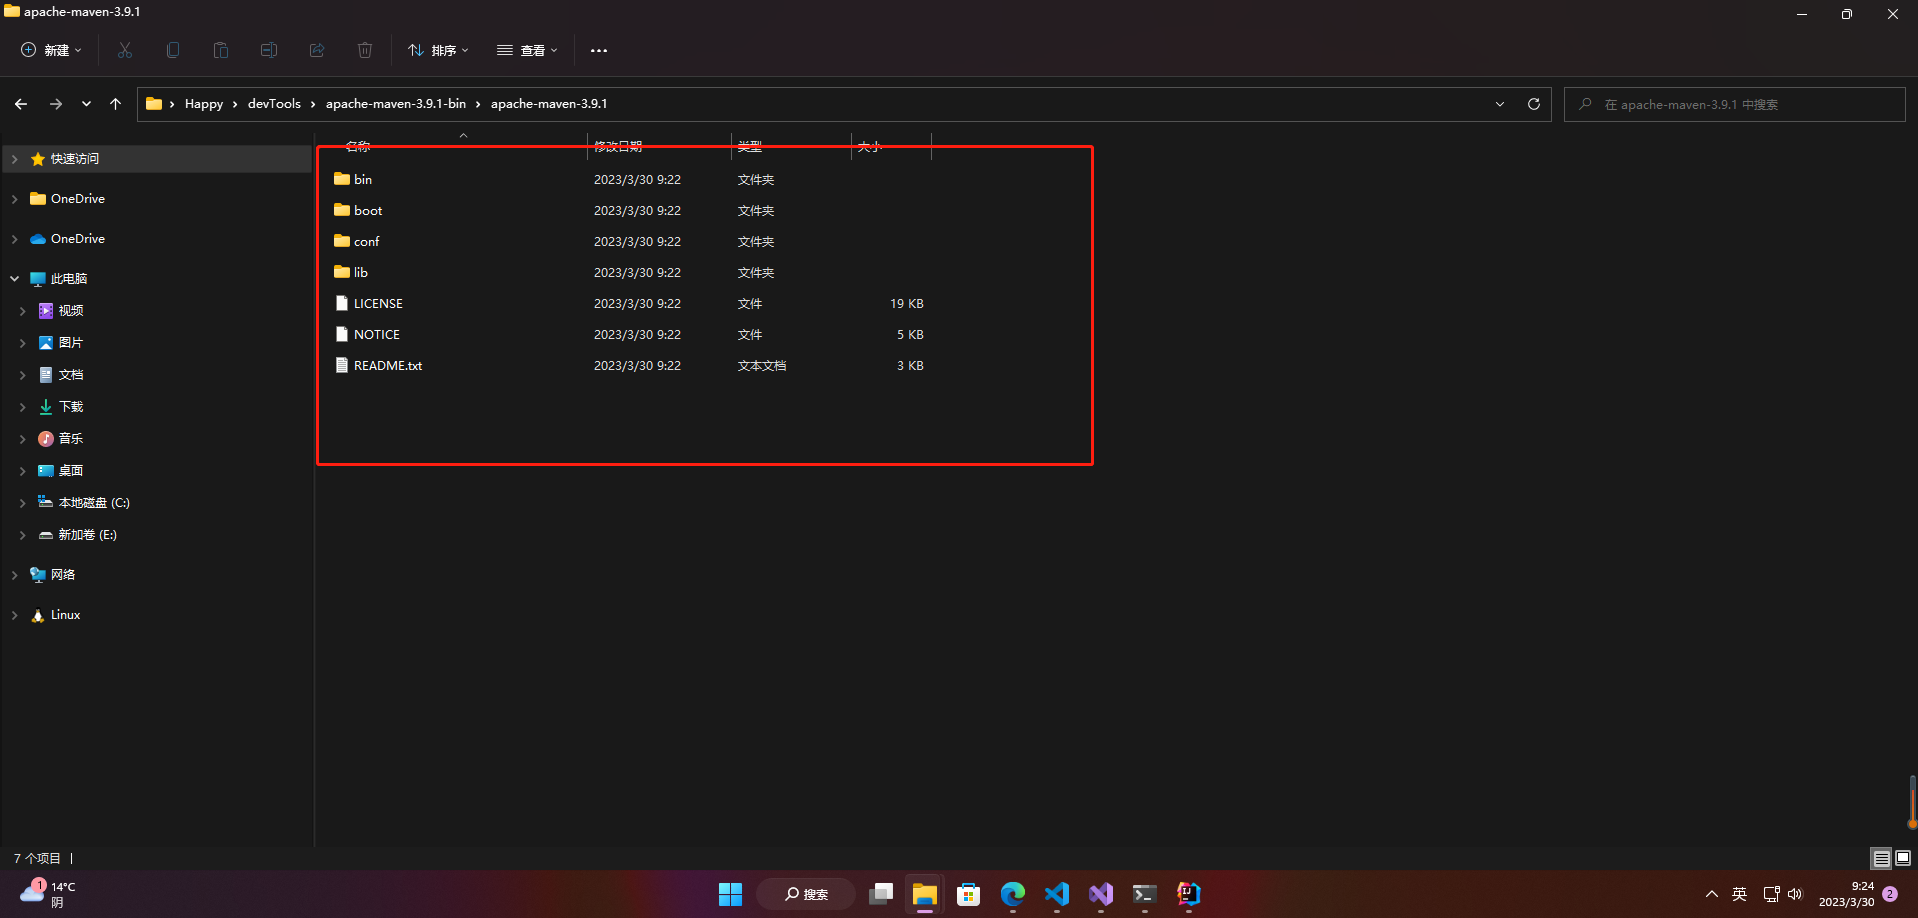Expand the Linux tree node
The height and width of the screenshot is (918, 1918).
pos(15,615)
